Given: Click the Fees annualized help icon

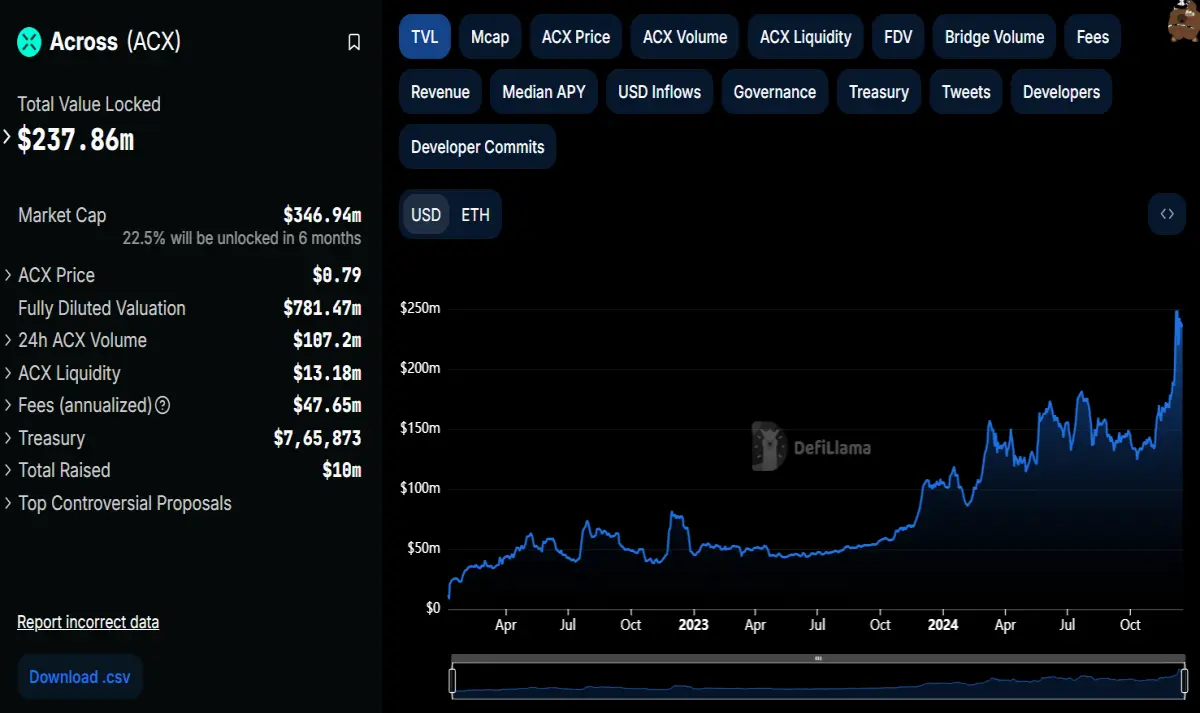Looking at the screenshot, I should tap(163, 406).
